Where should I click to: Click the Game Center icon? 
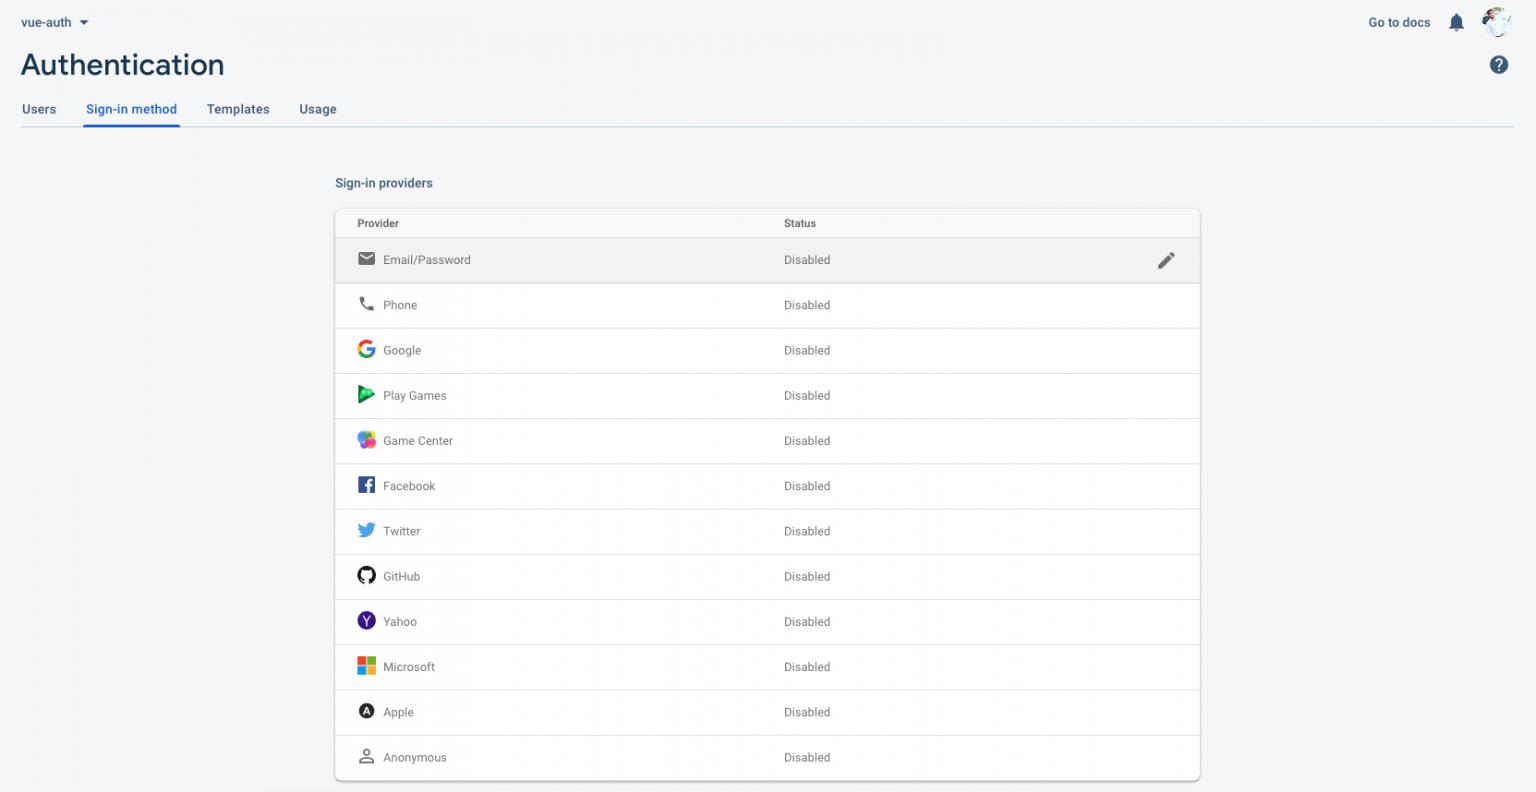point(367,440)
